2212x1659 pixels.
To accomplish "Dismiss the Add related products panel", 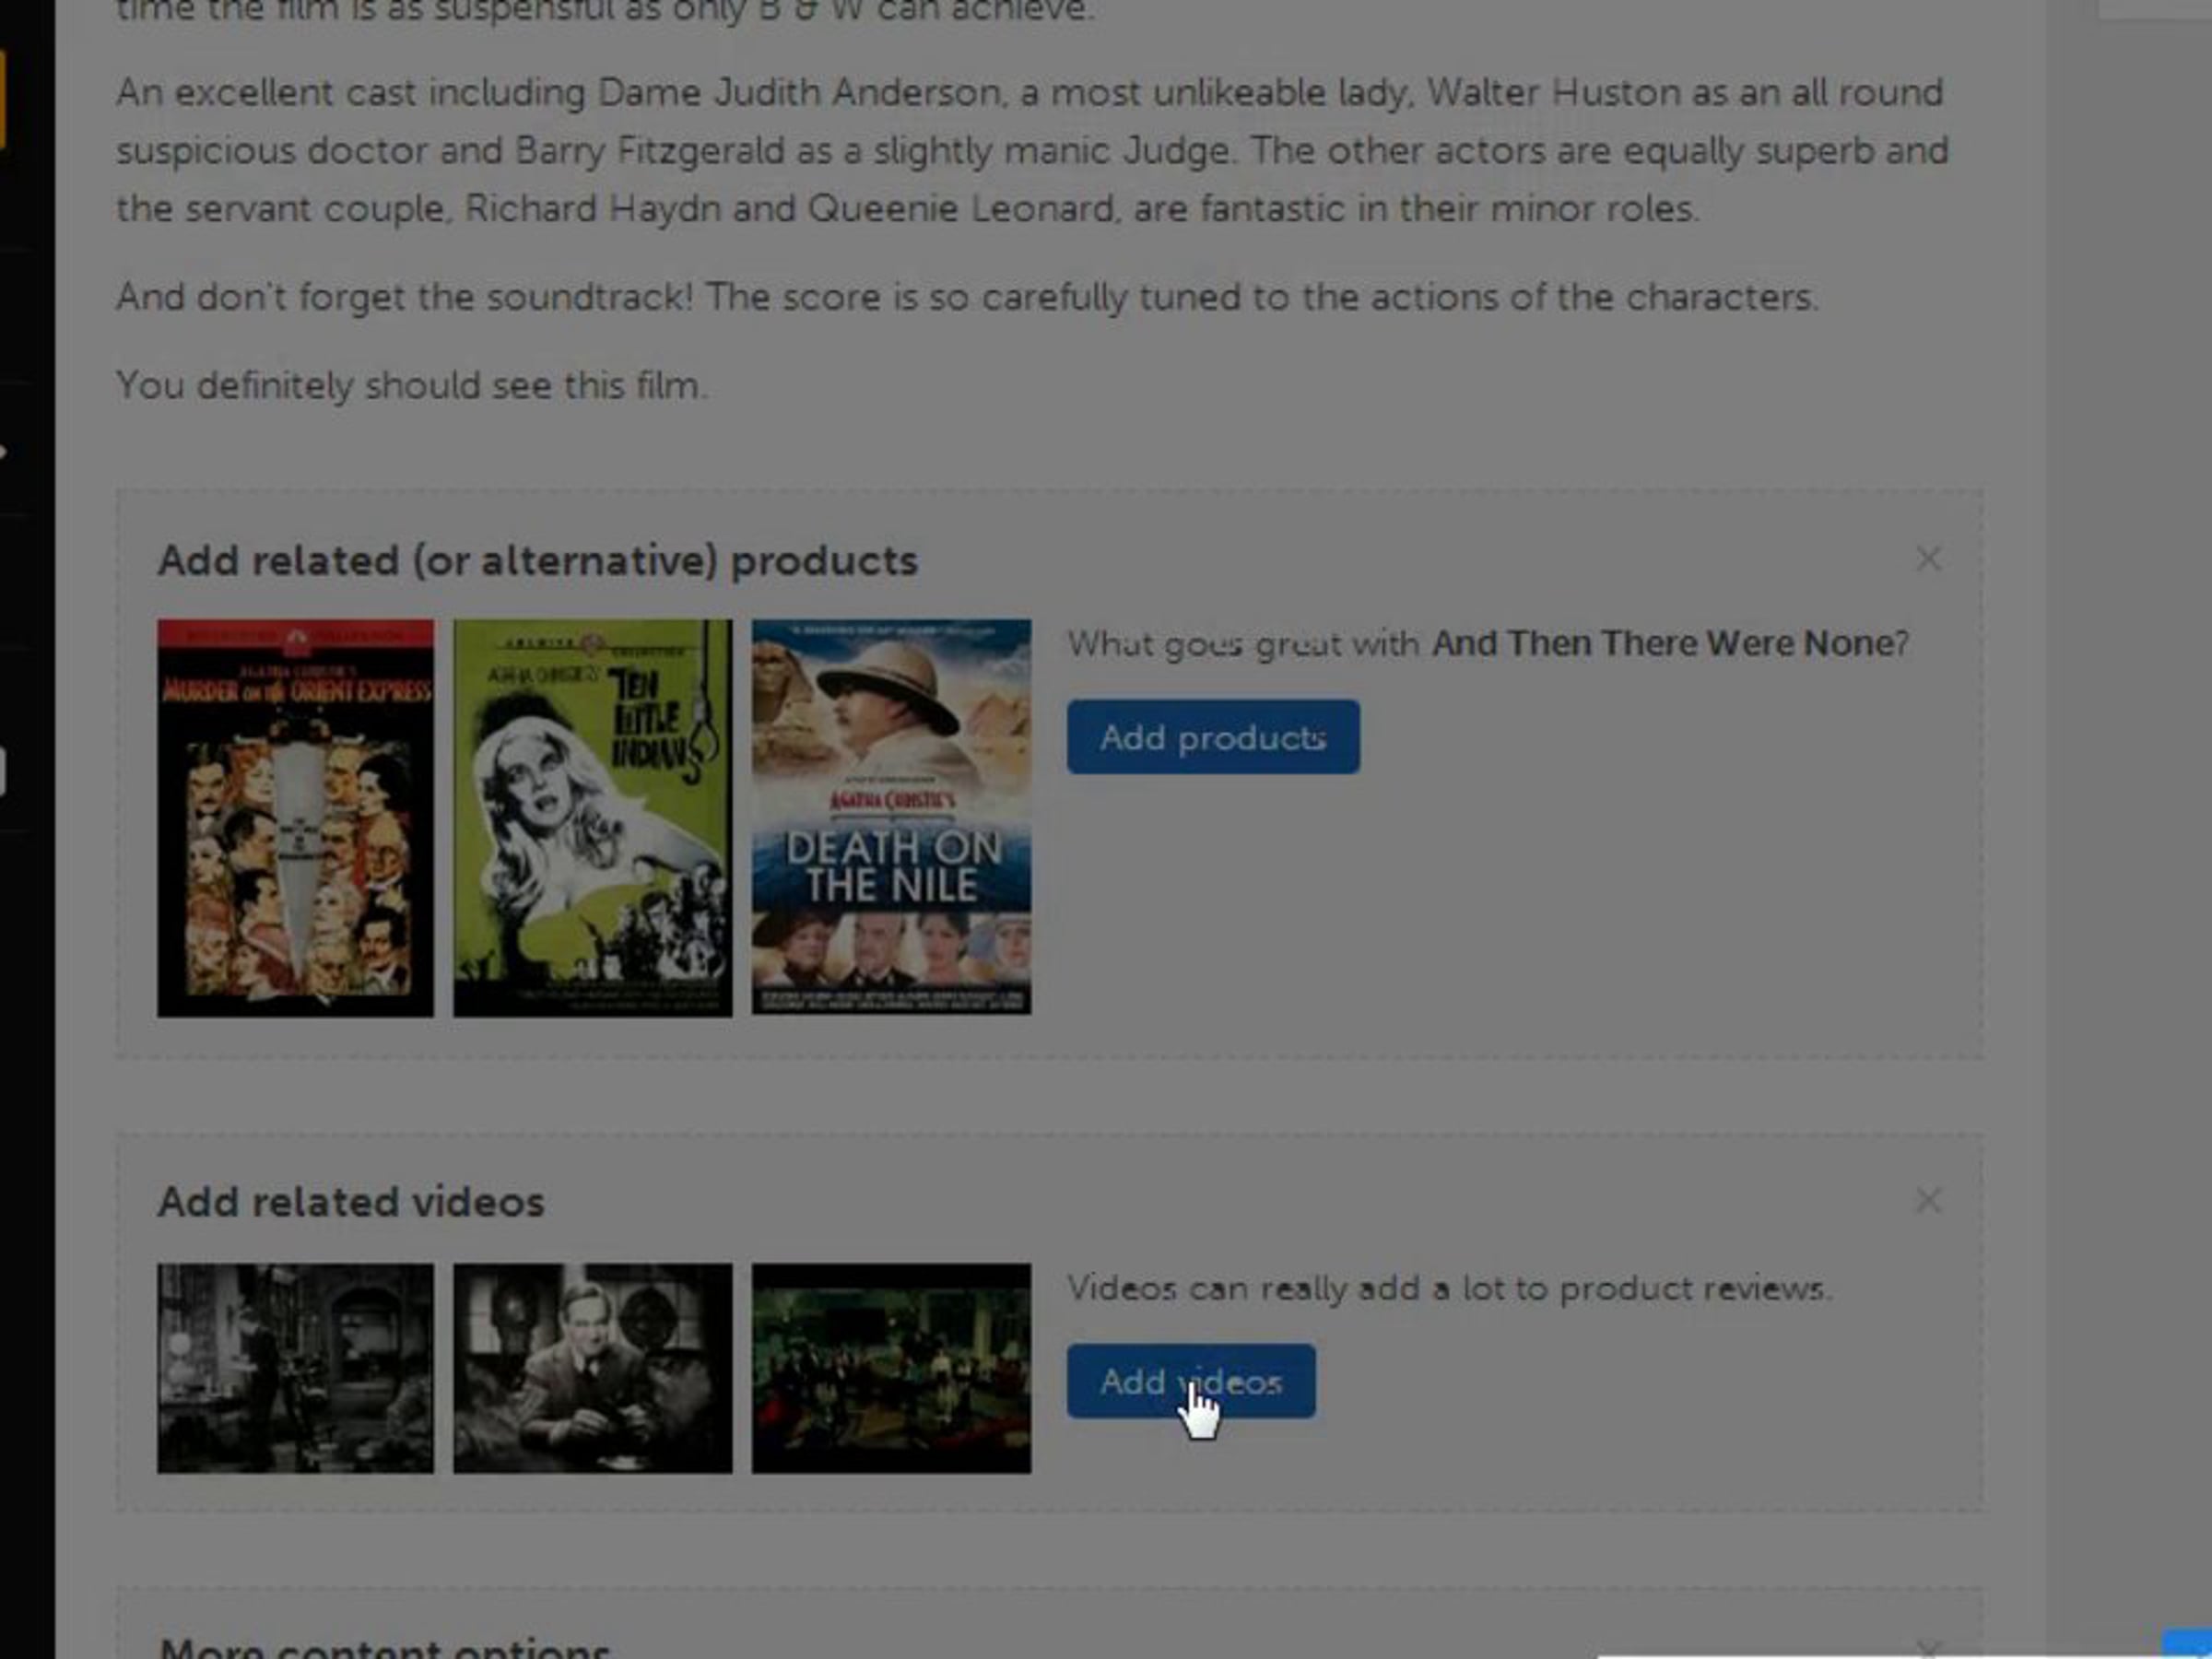I will pyautogui.click(x=1928, y=559).
